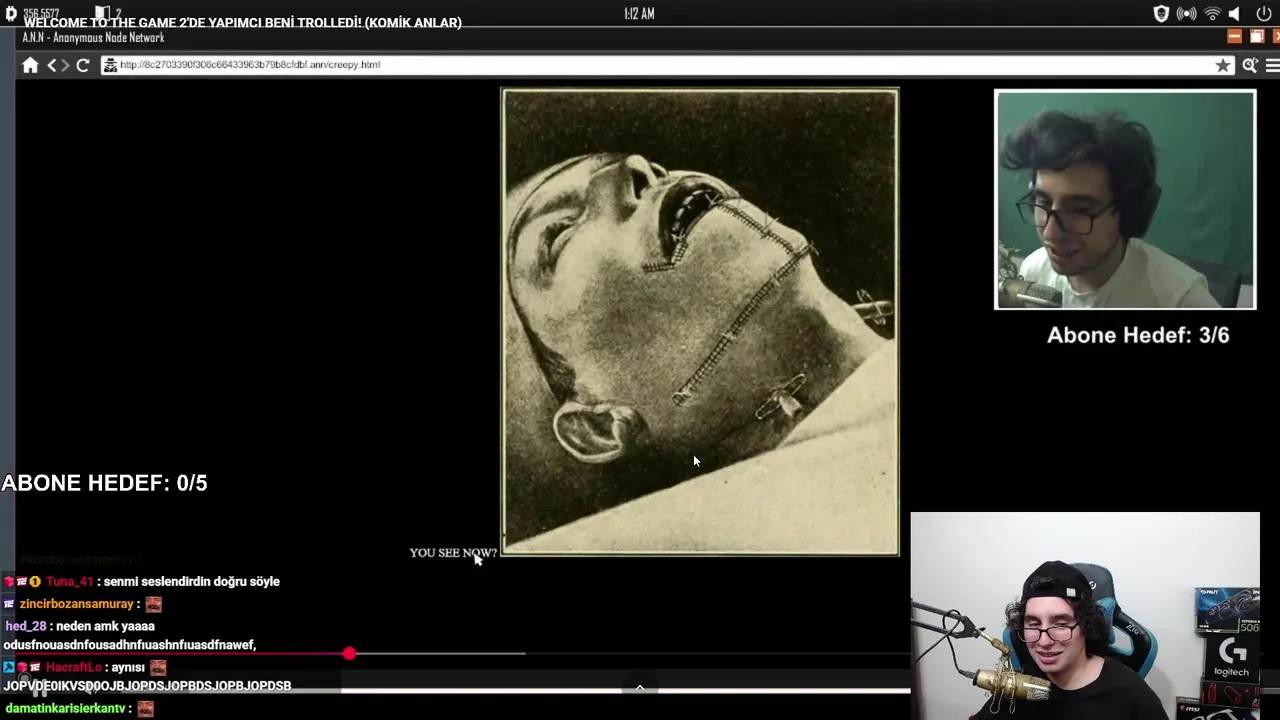Minimize the A.N.N browser window
The image size is (1280, 720).
1234,37
